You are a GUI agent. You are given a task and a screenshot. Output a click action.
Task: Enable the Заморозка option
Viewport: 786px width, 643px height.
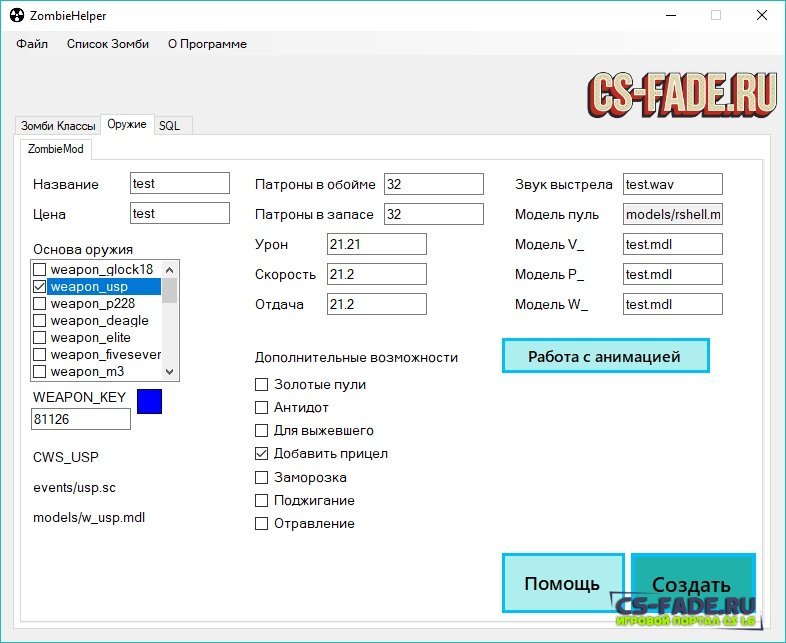[x=262, y=477]
